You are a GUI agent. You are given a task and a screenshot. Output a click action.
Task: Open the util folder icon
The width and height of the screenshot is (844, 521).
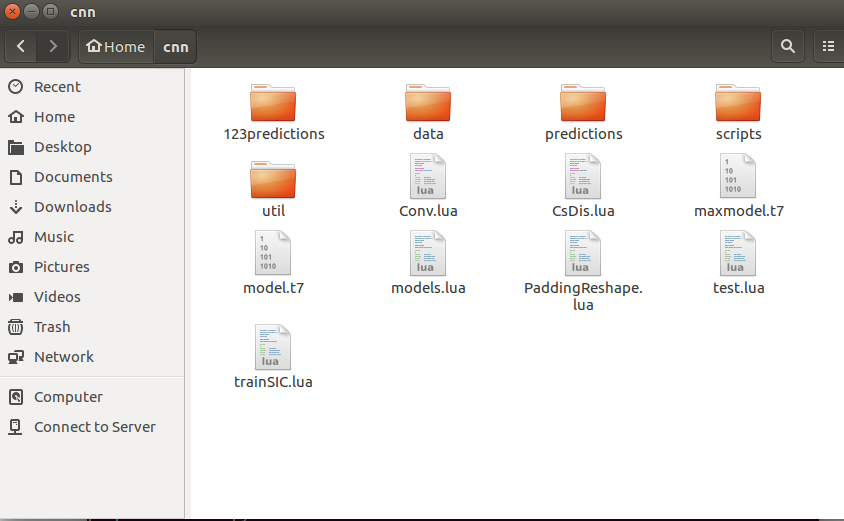click(273, 180)
